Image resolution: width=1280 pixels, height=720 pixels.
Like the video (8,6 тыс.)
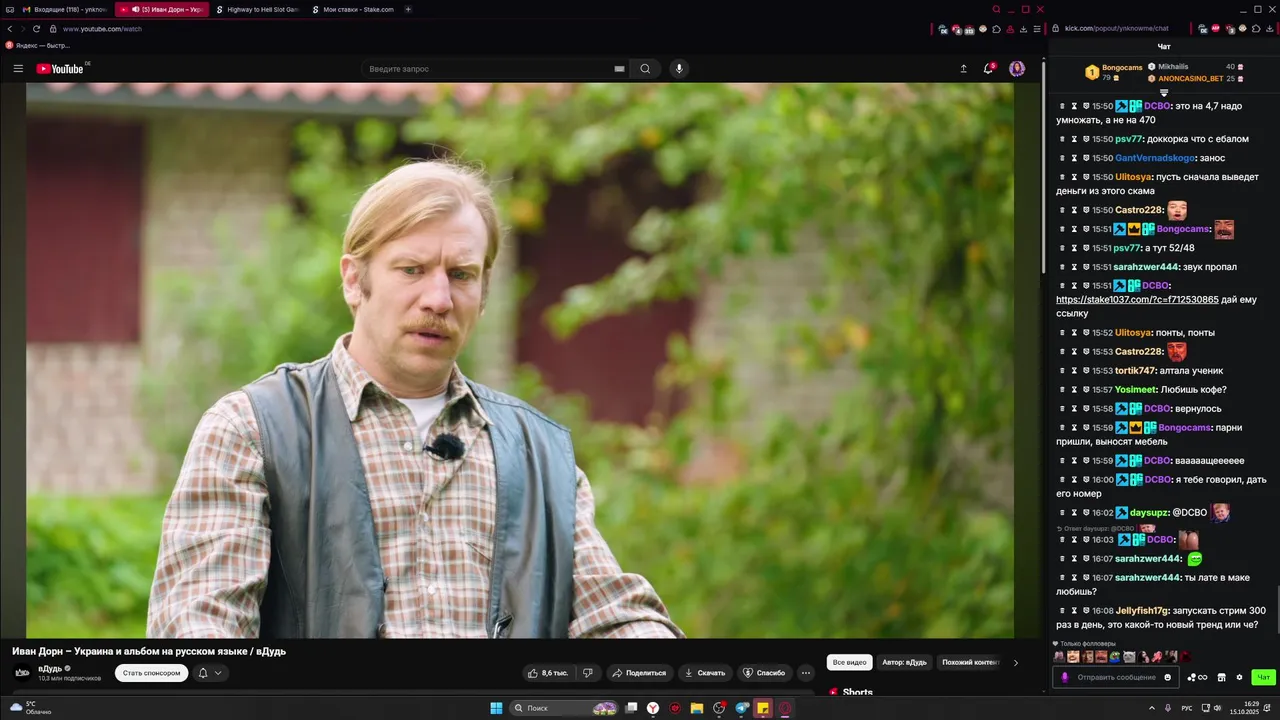click(549, 673)
